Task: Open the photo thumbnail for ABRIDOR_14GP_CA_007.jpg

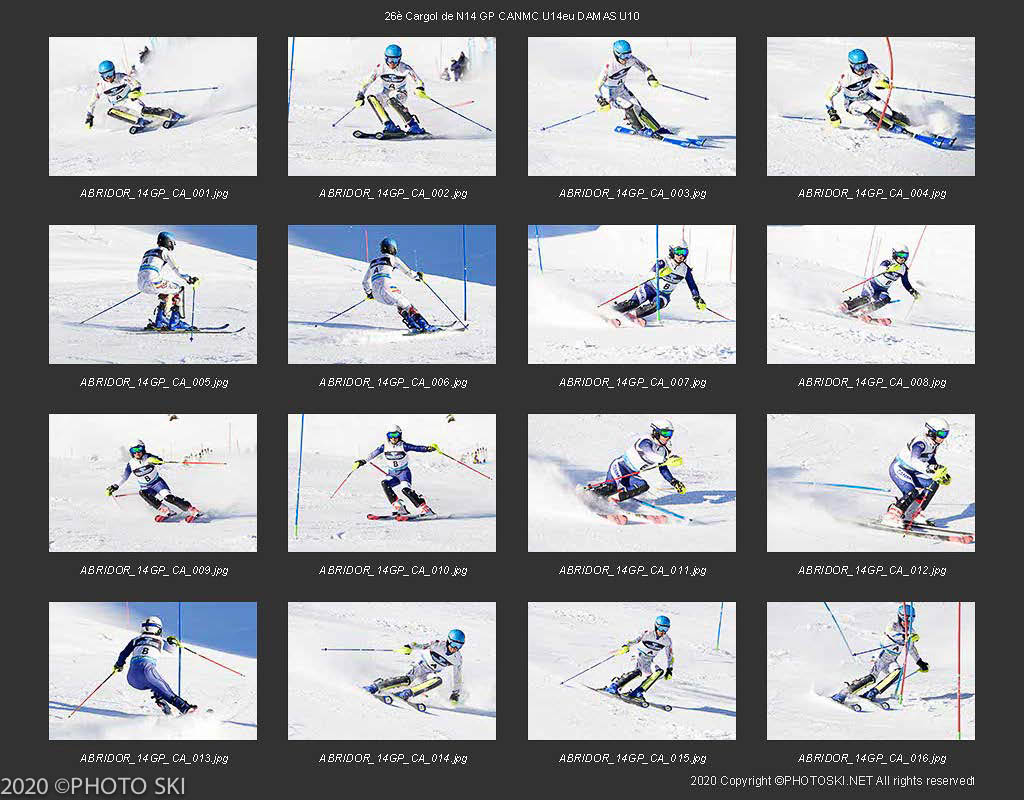Action: tap(632, 294)
